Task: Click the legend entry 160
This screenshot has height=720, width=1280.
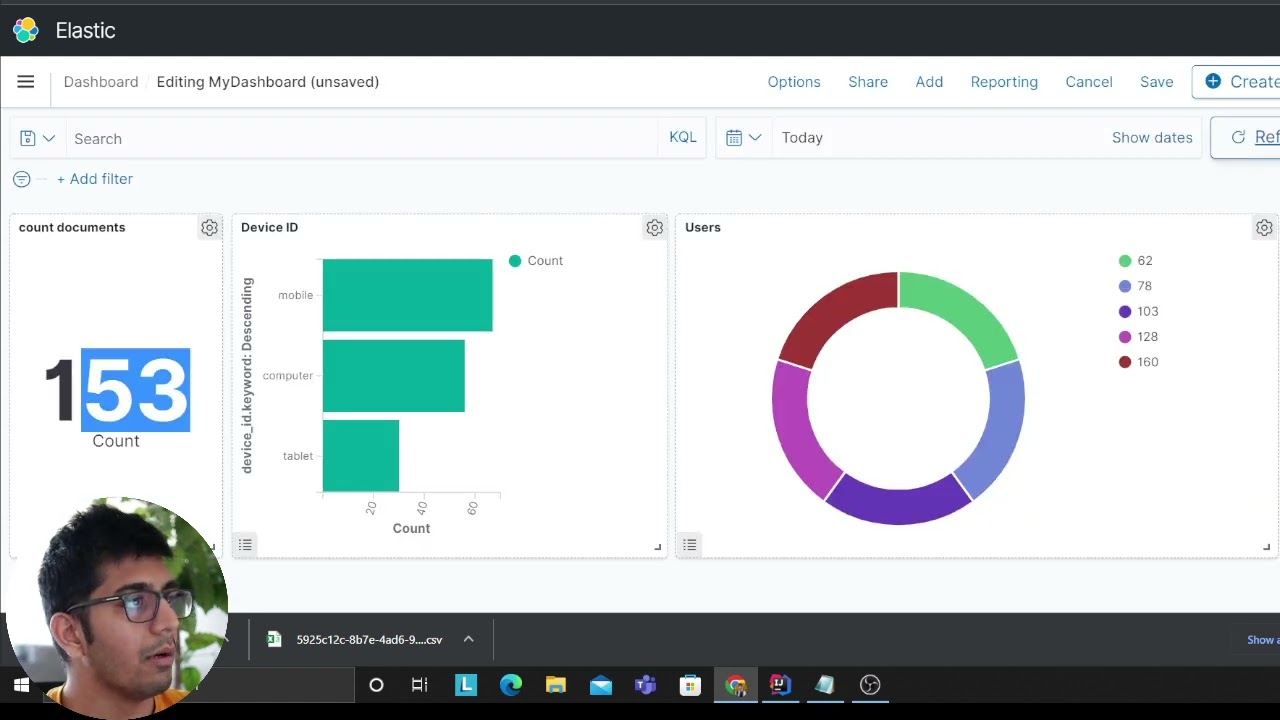Action: (x=1139, y=362)
